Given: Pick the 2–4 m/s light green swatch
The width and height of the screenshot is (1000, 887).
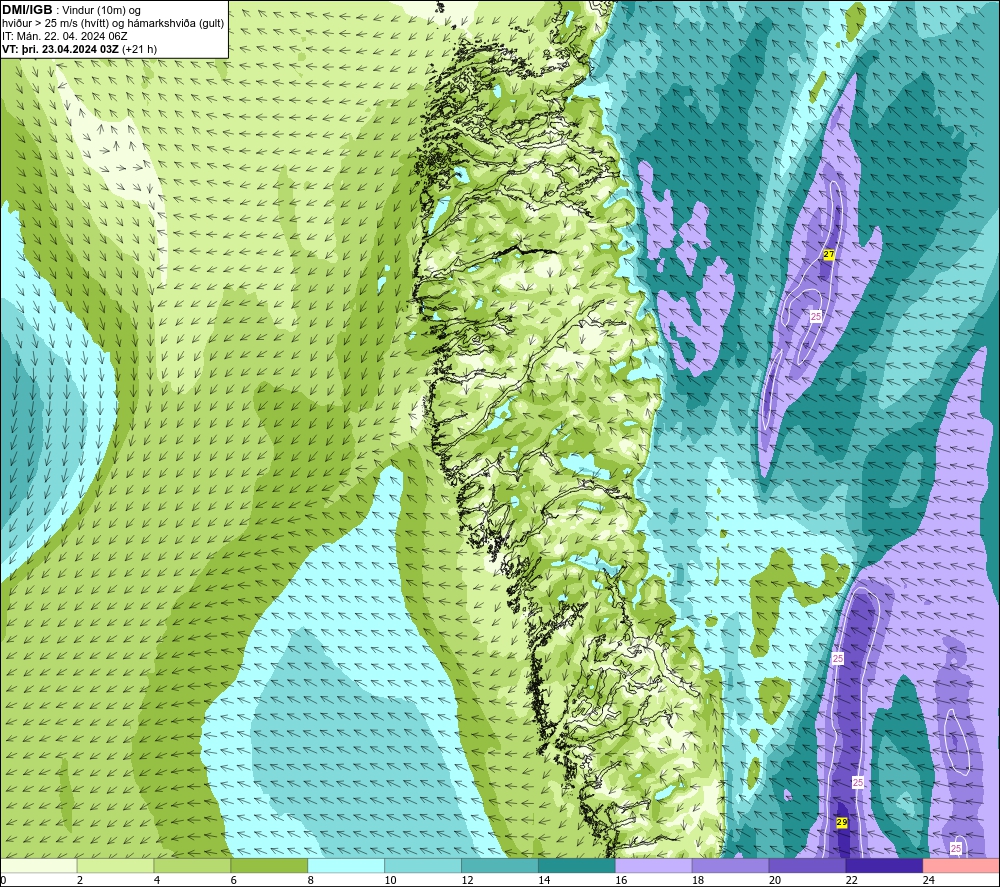Looking at the screenshot, I should coord(115,865).
